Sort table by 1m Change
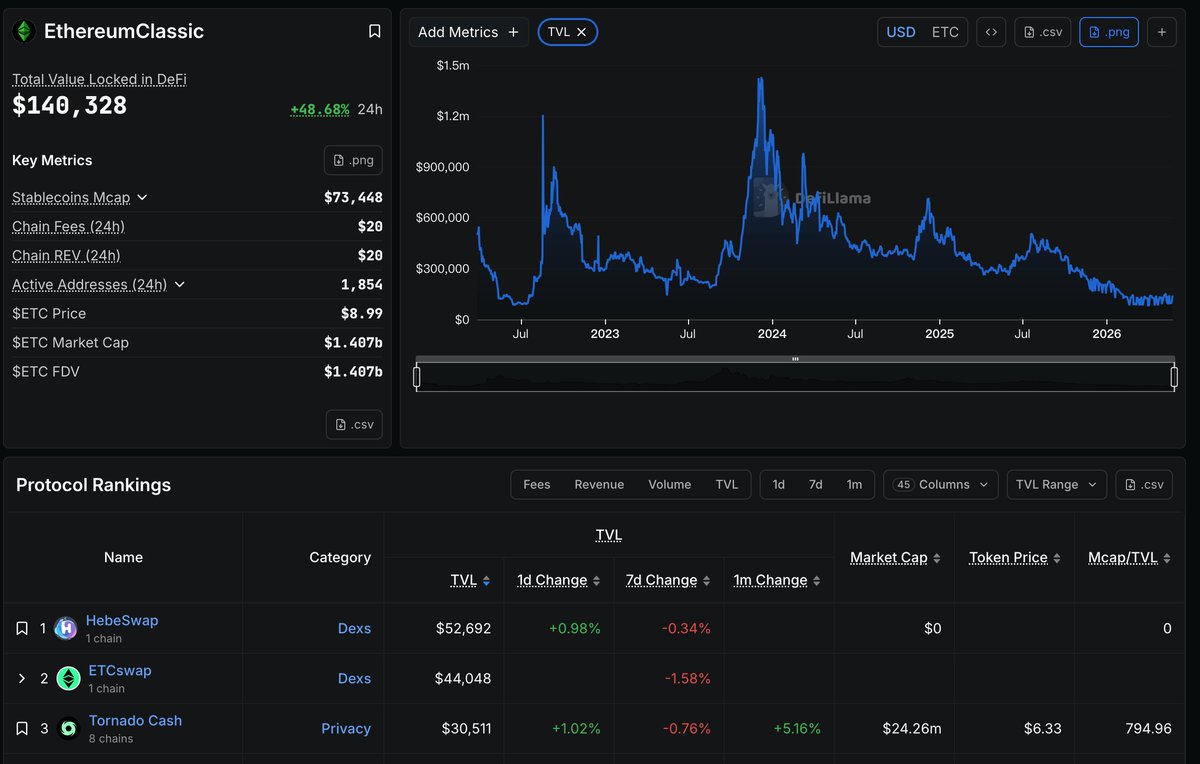The image size is (1200, 764). point(777,580)
